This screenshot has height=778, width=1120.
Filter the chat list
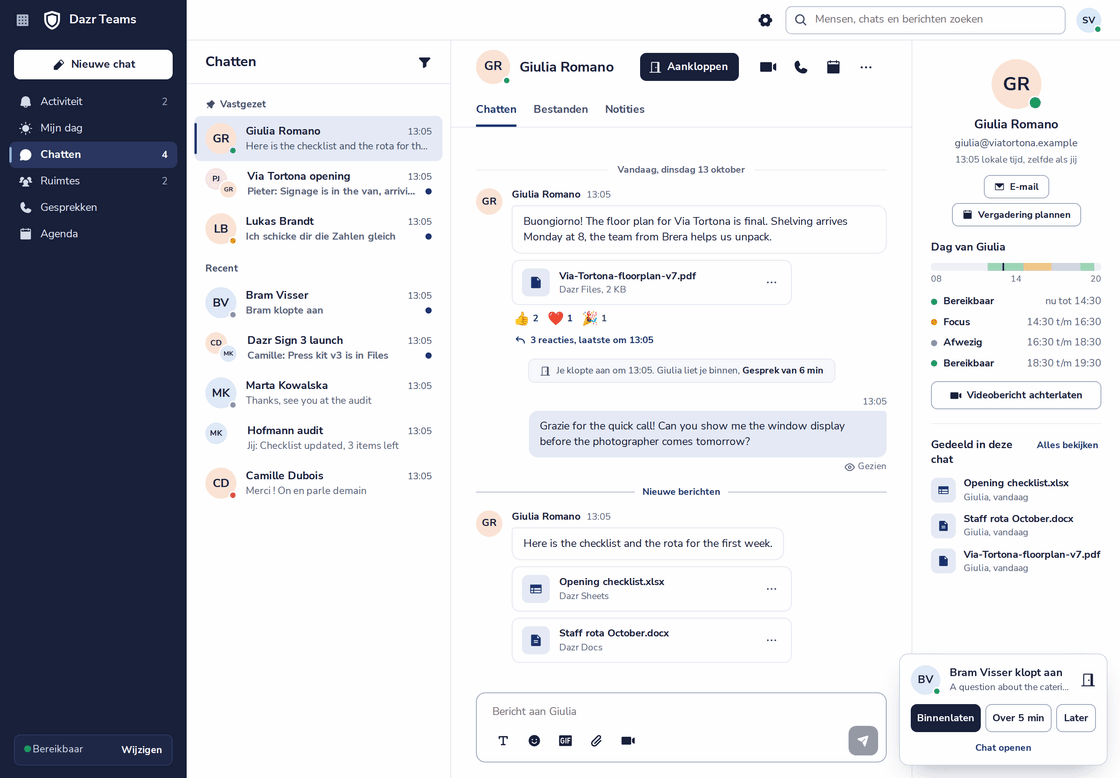(424, 62)
